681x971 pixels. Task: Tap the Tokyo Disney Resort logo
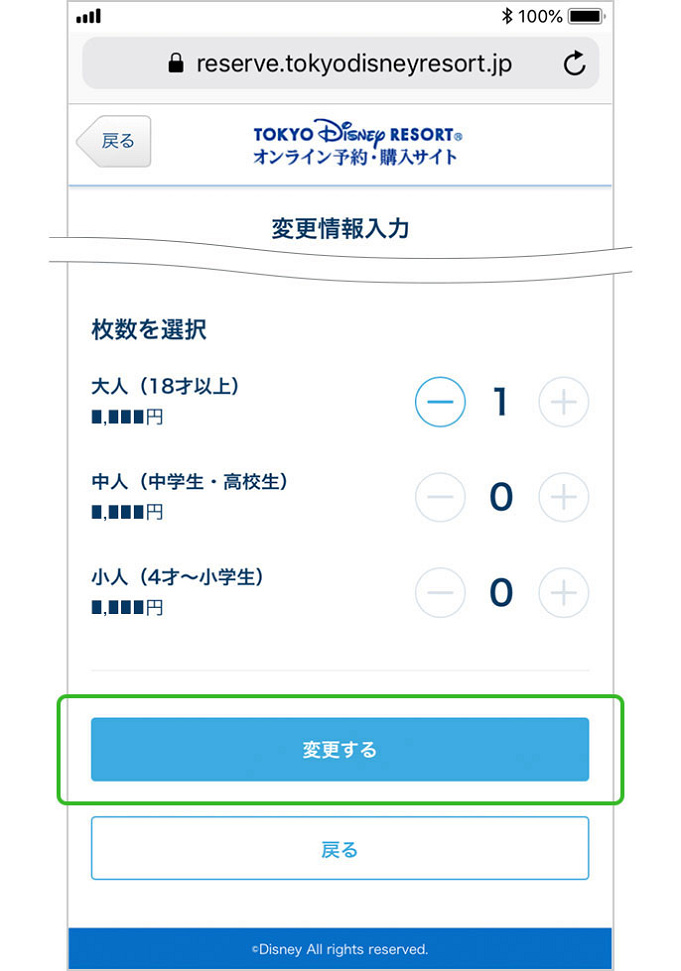click(356, 143)
